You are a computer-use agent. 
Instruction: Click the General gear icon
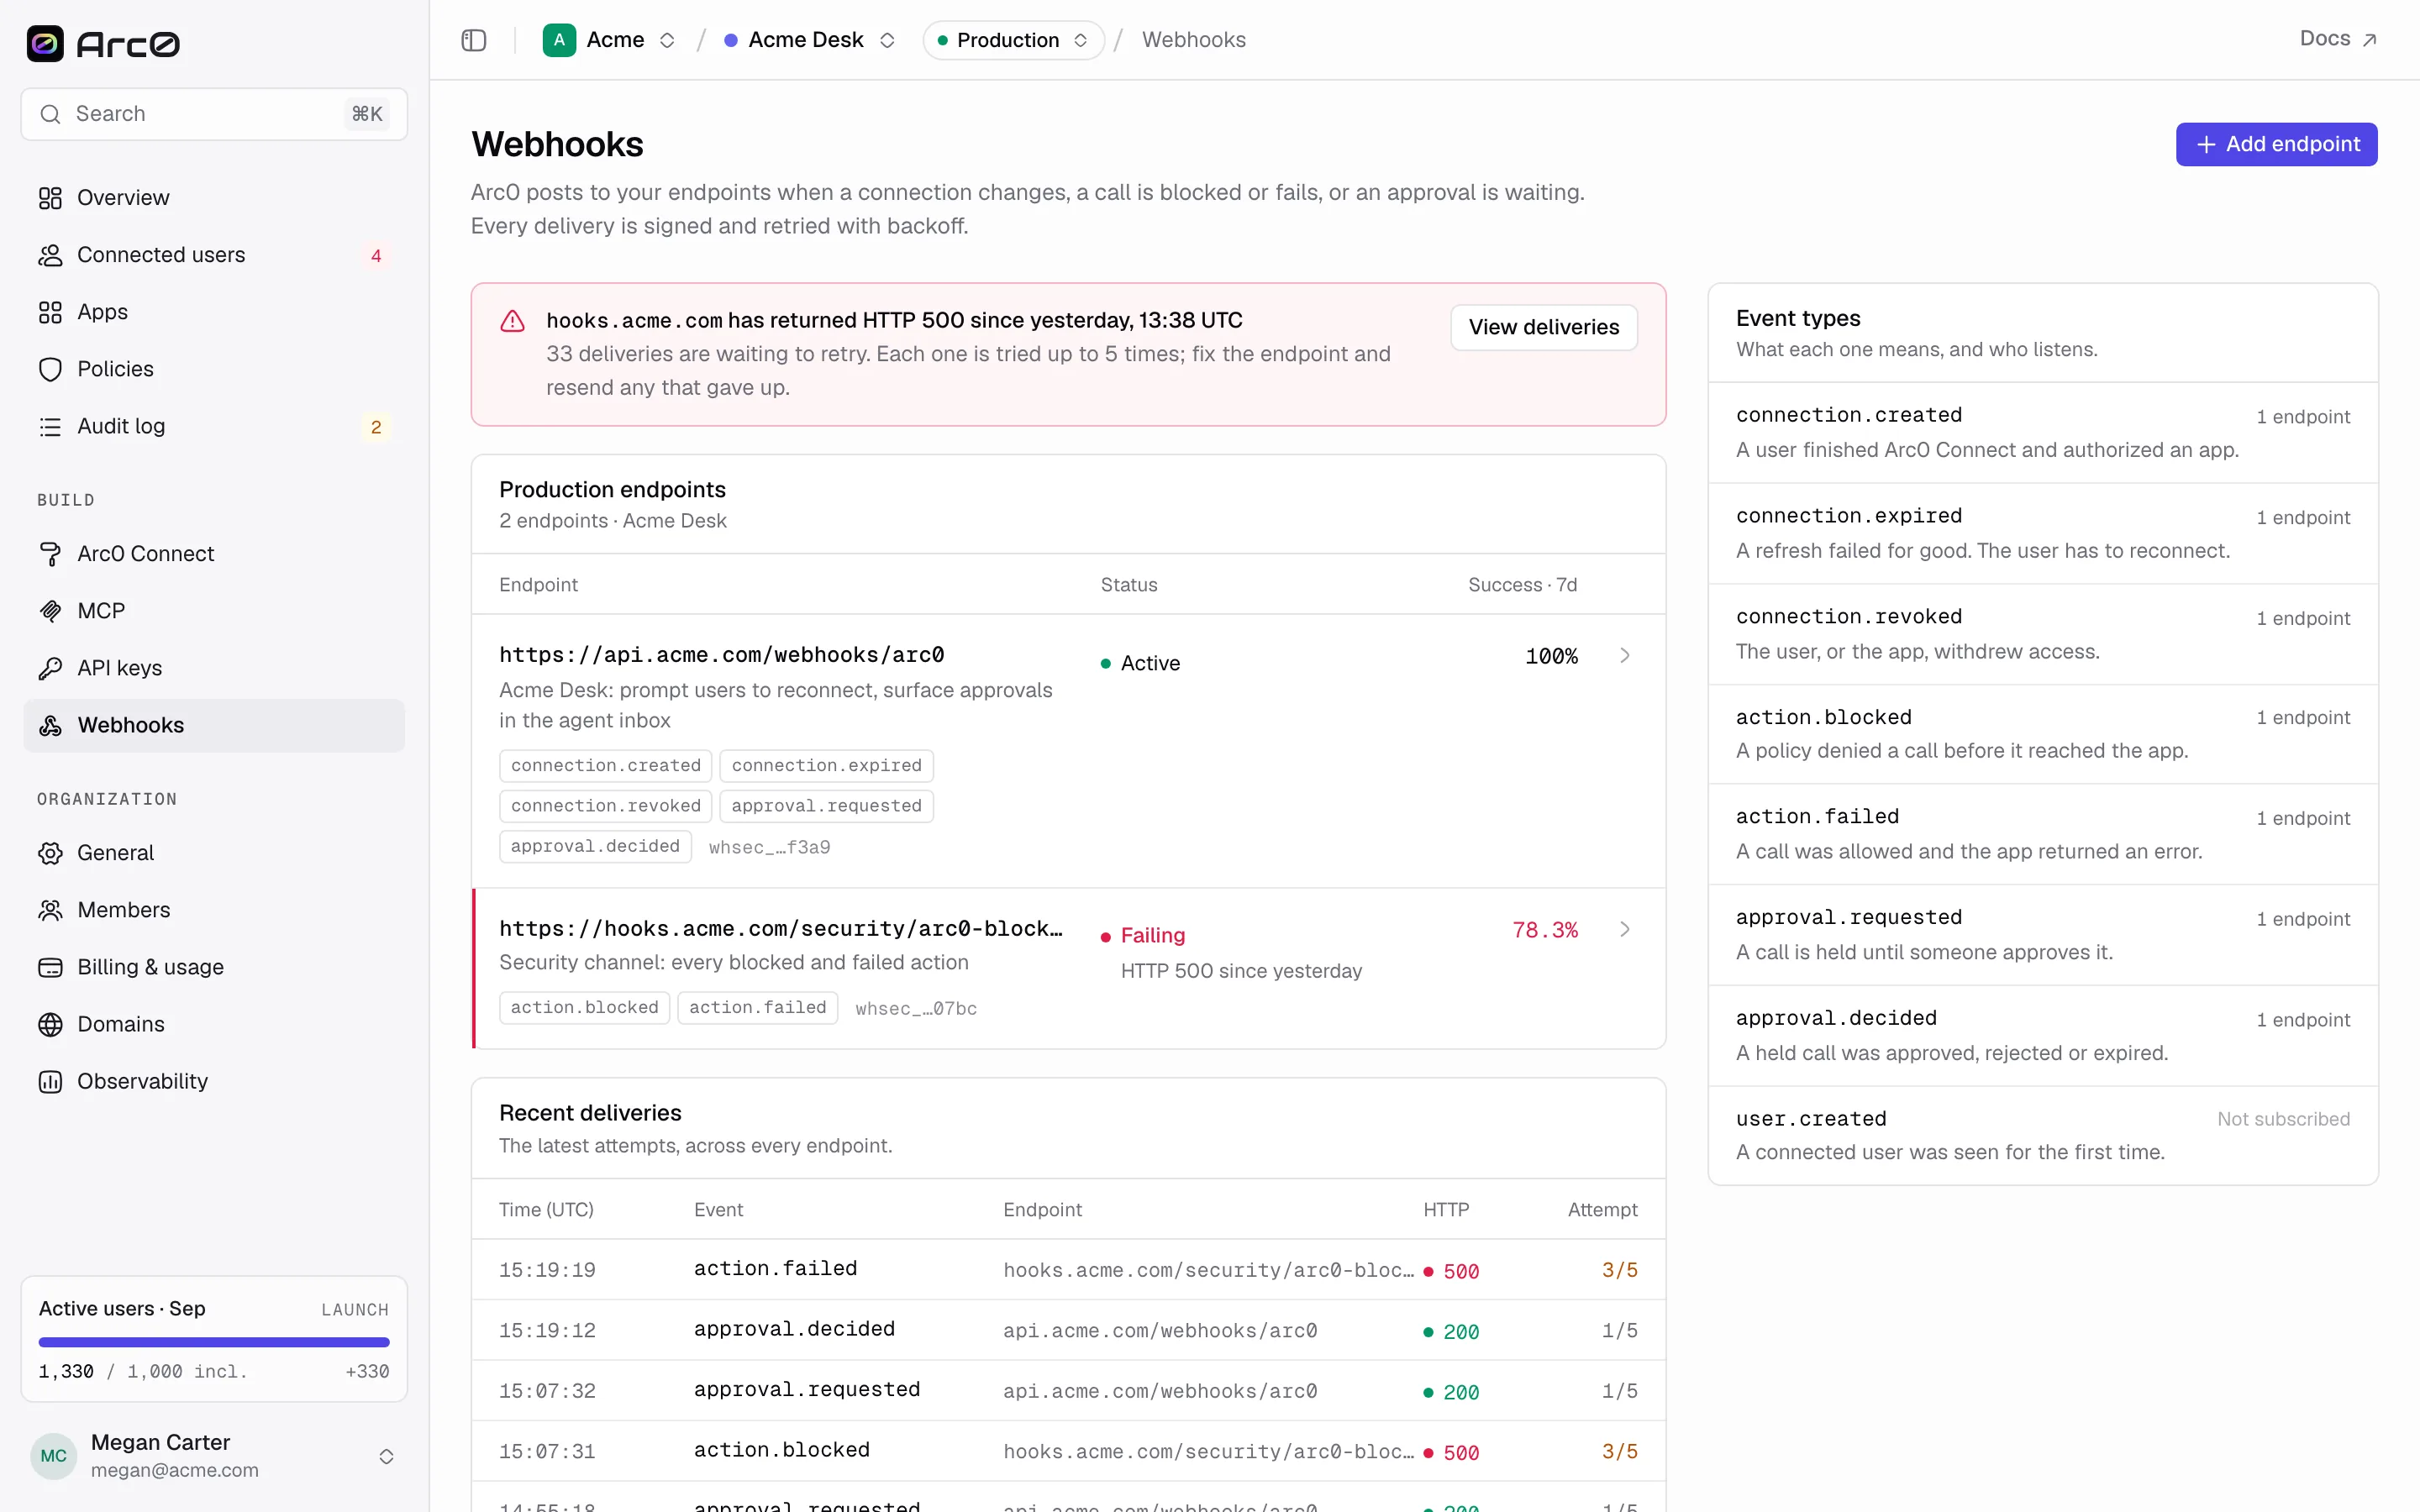click(x=50, y=853)
